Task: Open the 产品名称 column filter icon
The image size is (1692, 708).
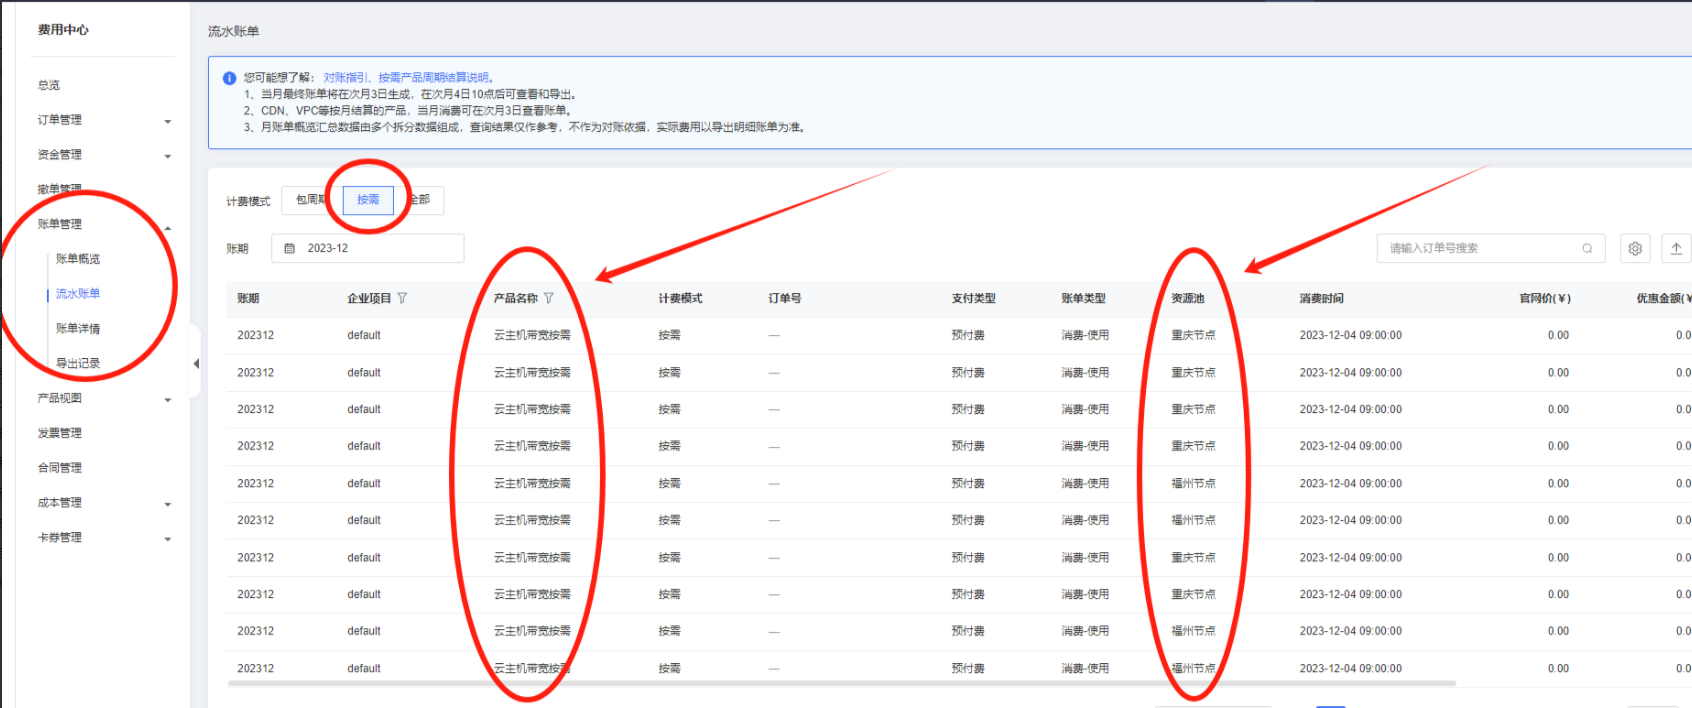Action: pyautogui.click(x=548, y=298)
